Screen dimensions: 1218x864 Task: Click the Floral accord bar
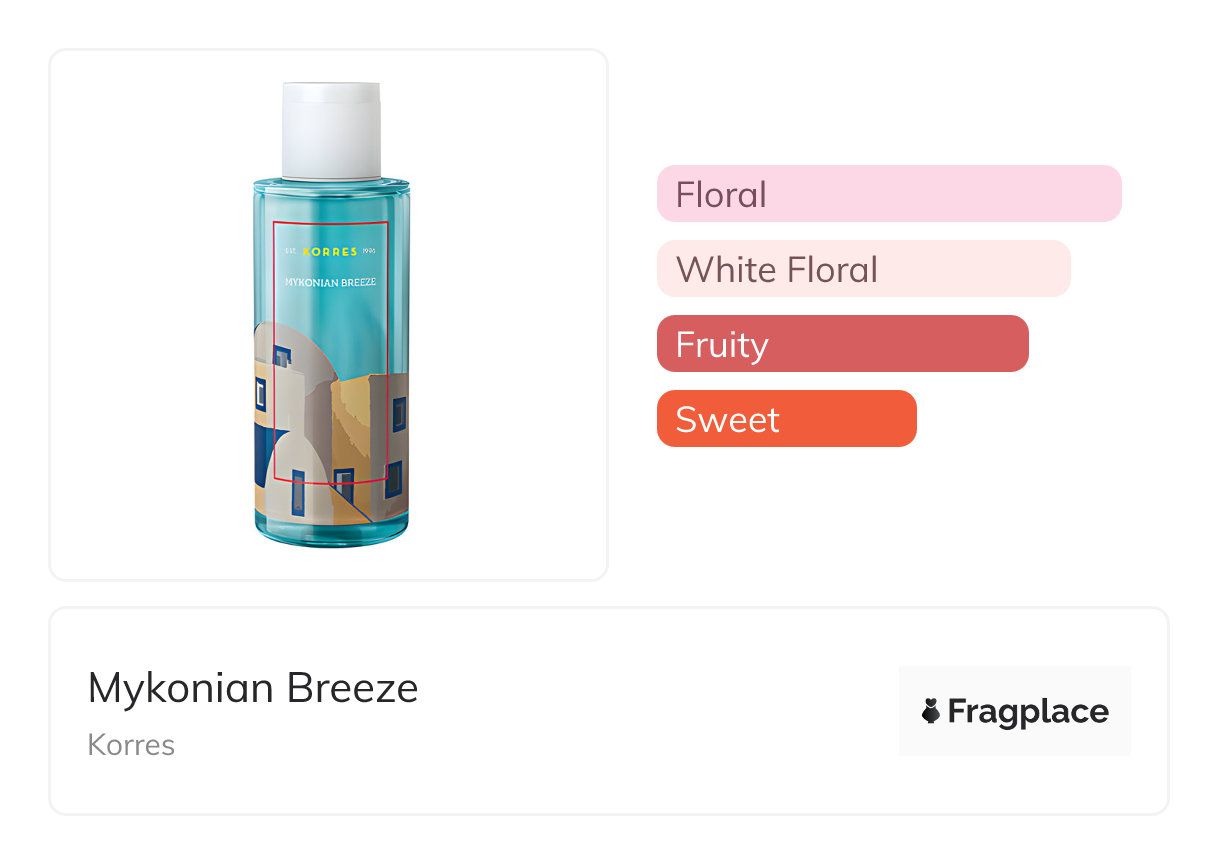[x=888, y=193]
